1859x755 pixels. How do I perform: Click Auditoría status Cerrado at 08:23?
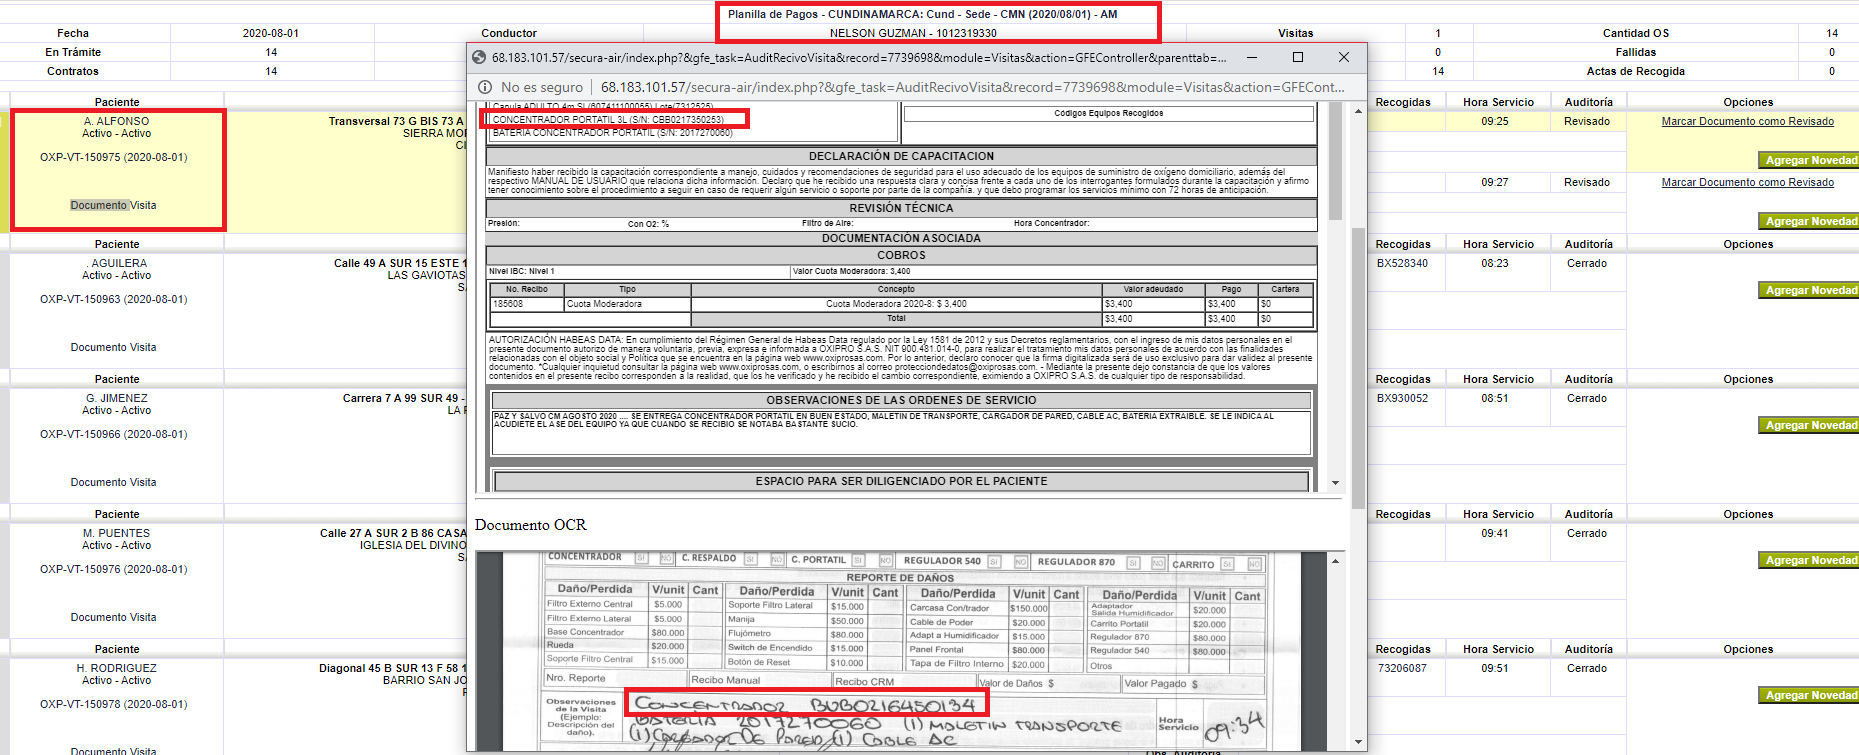click(1587, 263)
